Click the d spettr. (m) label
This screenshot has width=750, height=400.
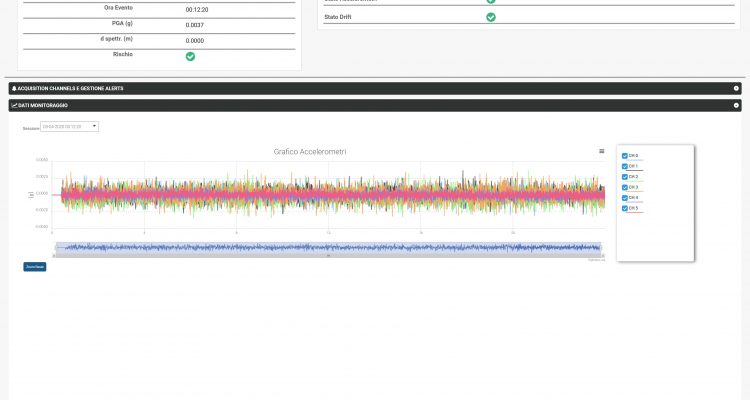pyautogui.click(x=117, y=39)
